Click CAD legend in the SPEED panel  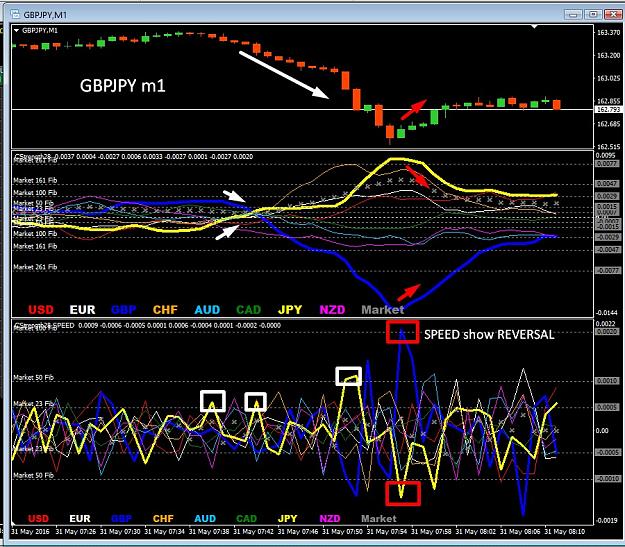246,518
